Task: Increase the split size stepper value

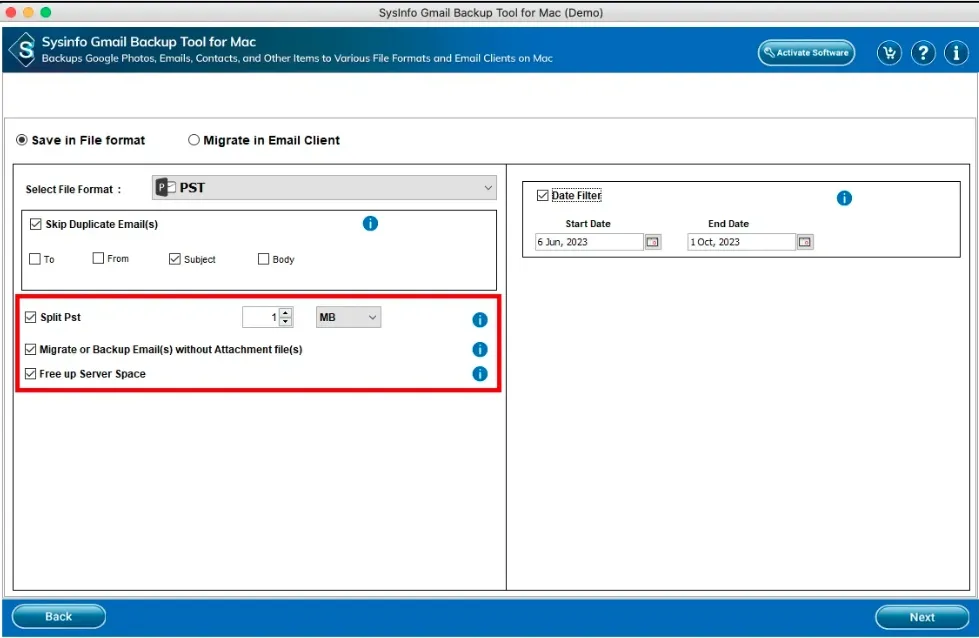Action: (286, 313)
